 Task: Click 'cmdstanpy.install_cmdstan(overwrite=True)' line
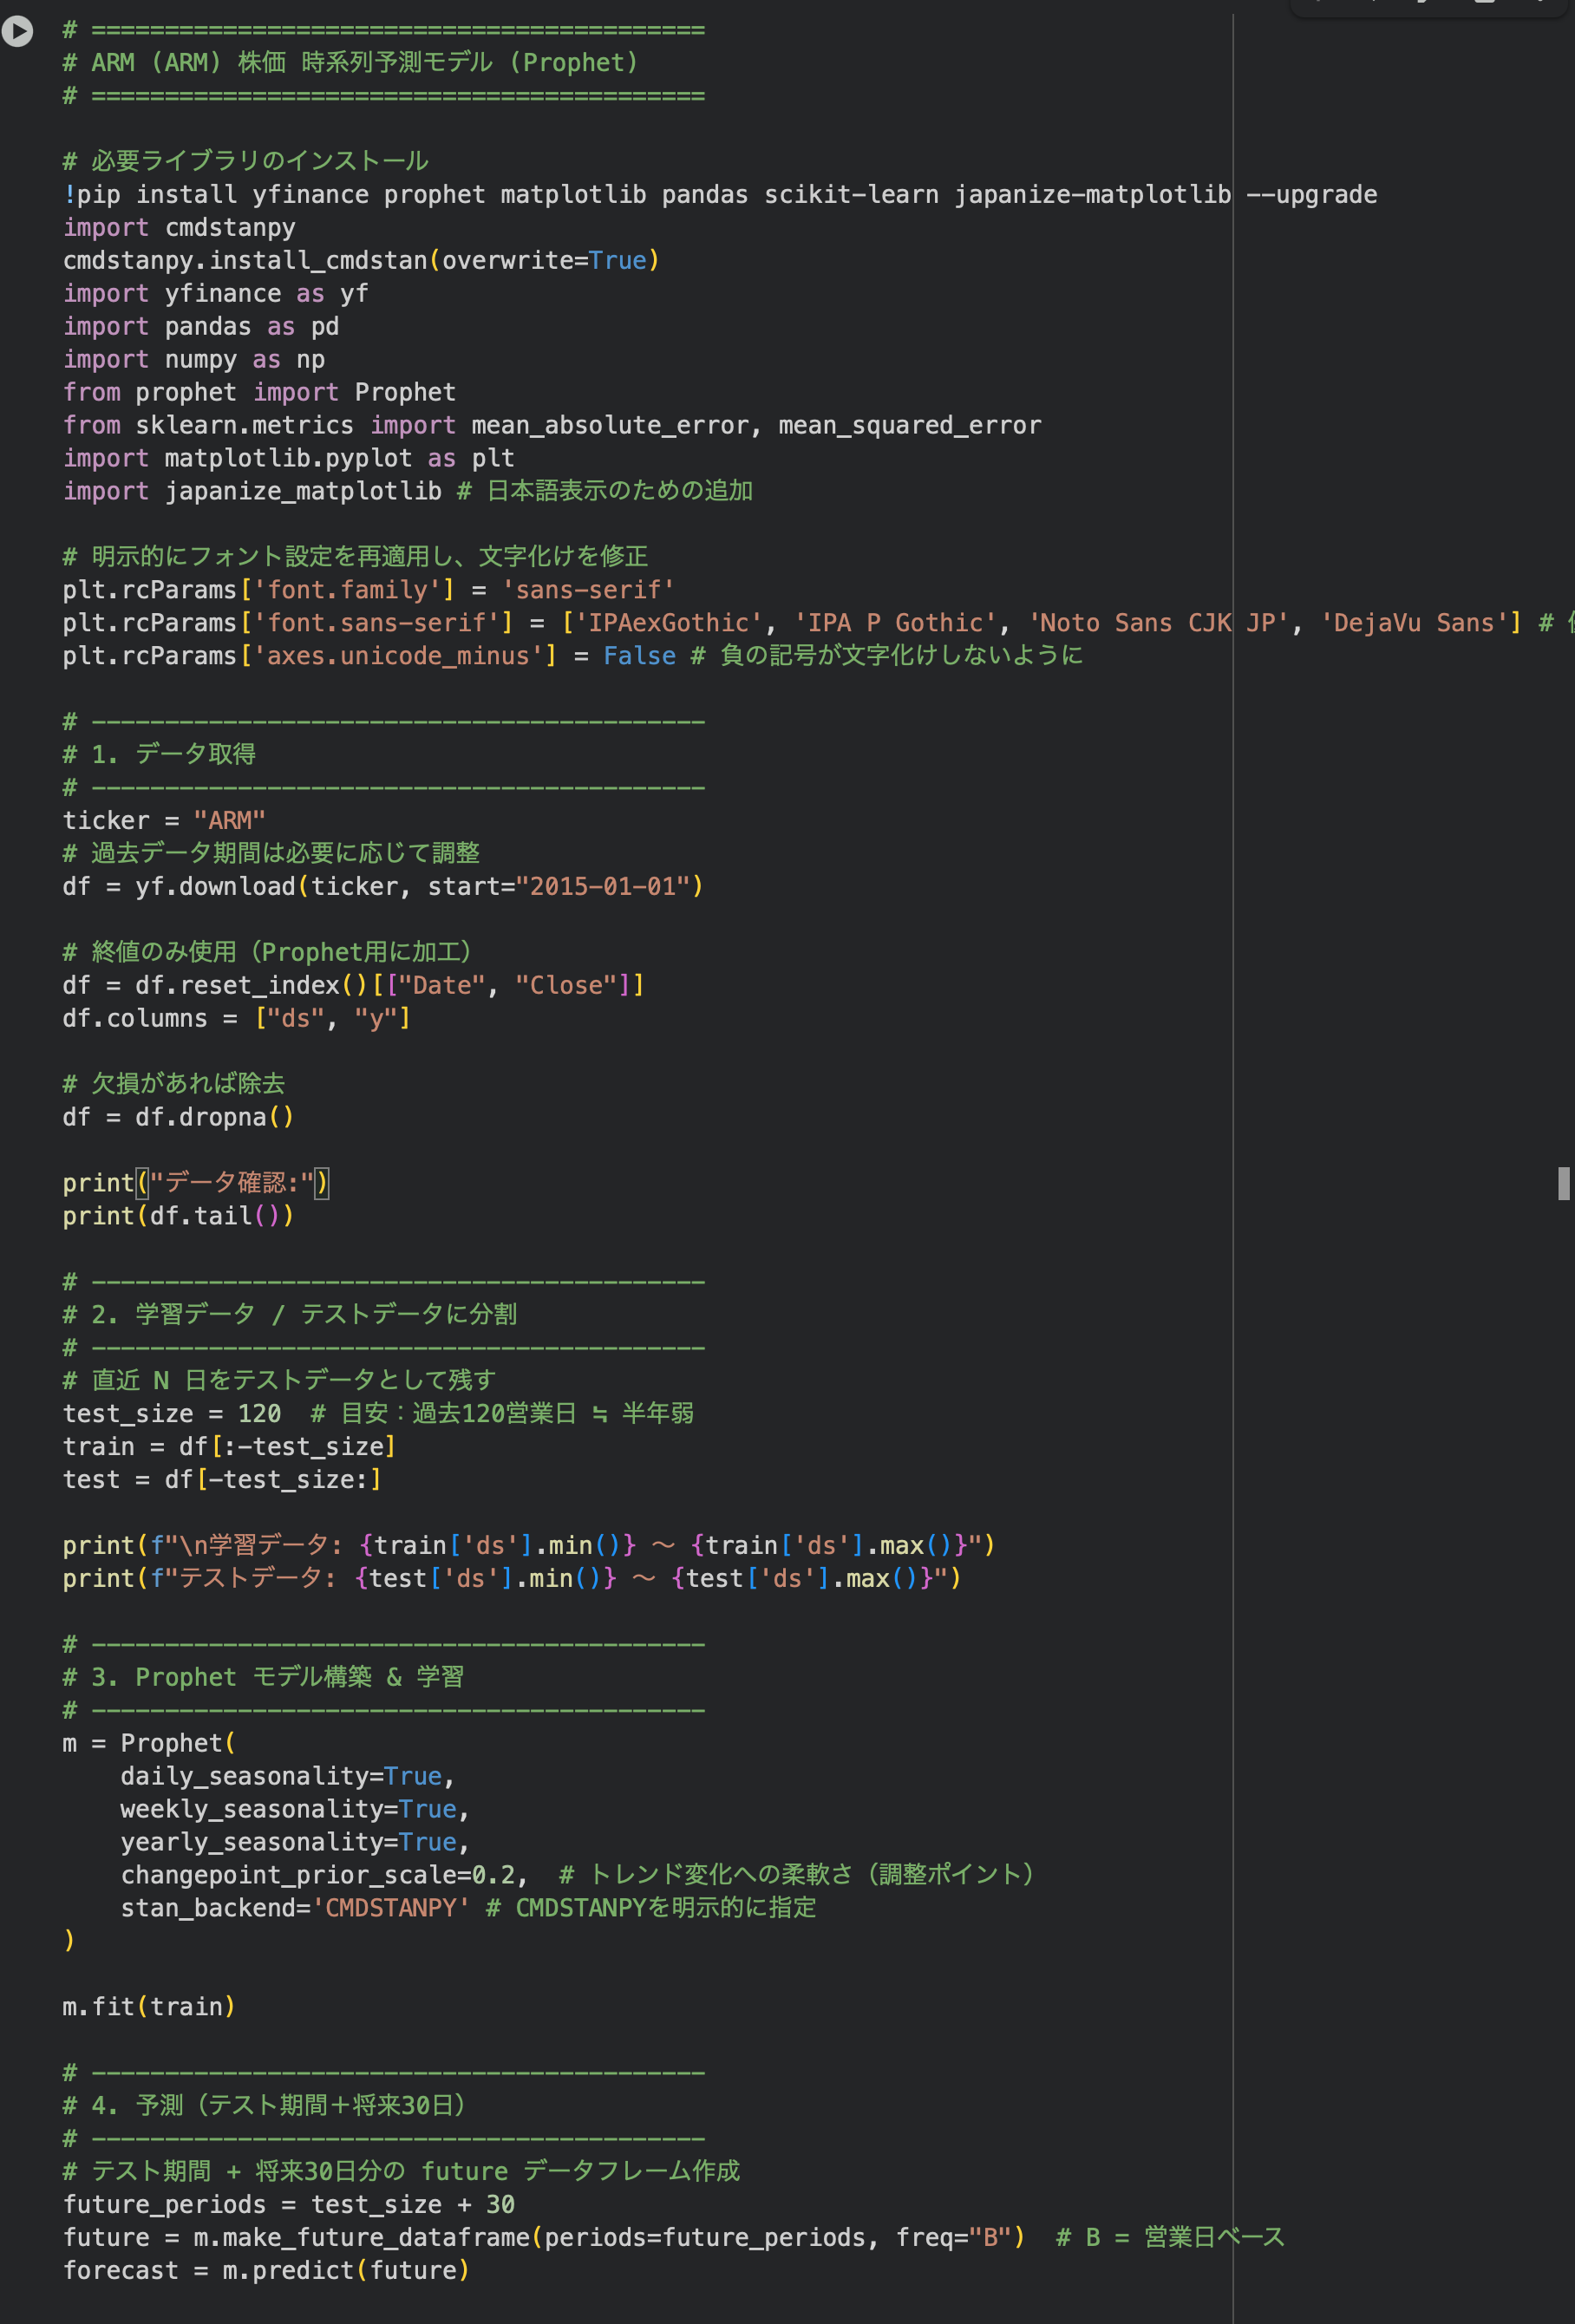point(361,261)
